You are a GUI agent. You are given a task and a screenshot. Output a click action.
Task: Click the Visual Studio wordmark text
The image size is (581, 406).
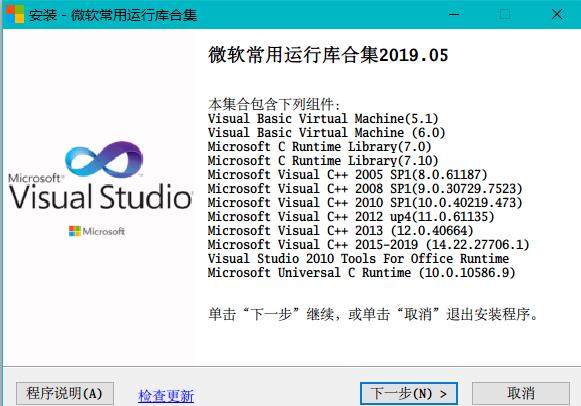100,196
